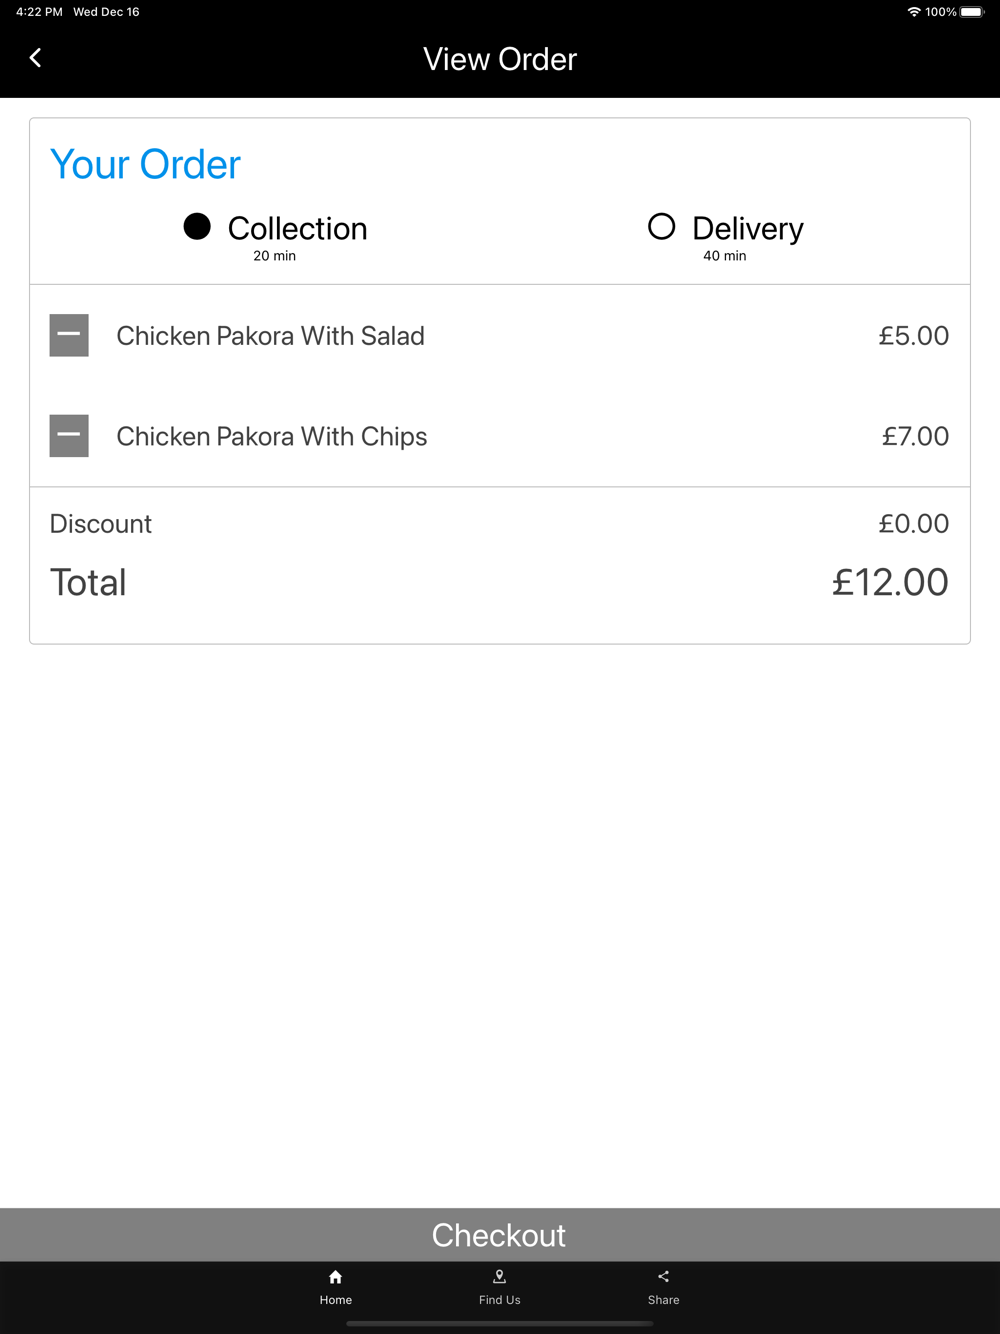The image size is (1000, 1334).
Task: Tap the £12.00 total amount
Action: click(890, 582)
